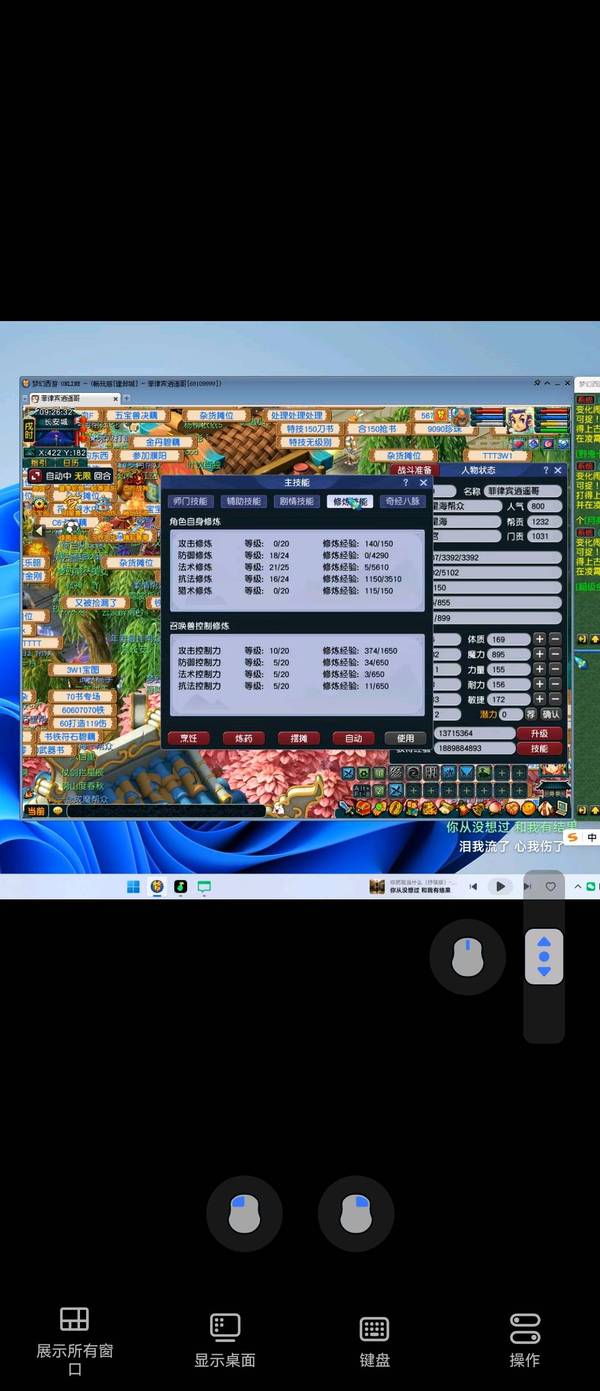Decrease 力量 with its minus button
The width and height of the screenshot is (600, 1391).
(555, 669)
